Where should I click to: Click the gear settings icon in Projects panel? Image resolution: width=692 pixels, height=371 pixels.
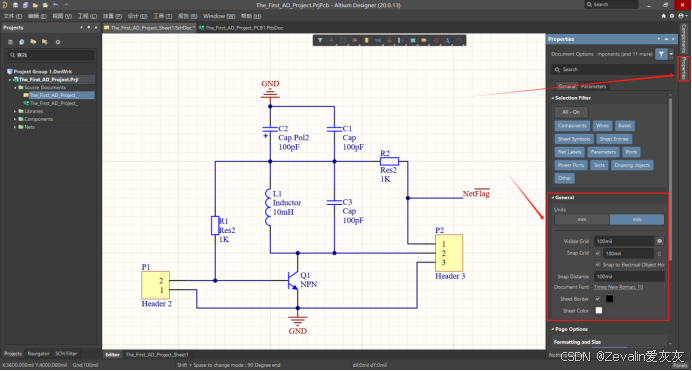[x=58, y=42]
